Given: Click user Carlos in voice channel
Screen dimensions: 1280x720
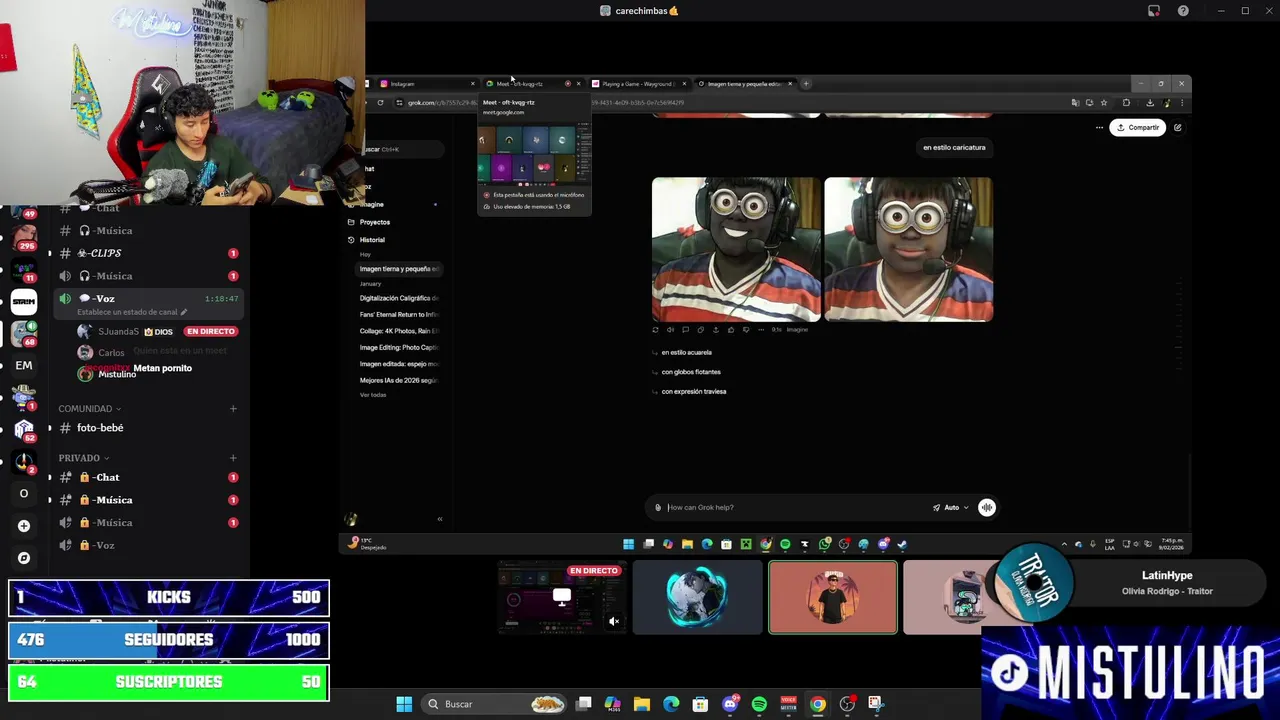Looking at the screenshot, I should tap(111, 352).
